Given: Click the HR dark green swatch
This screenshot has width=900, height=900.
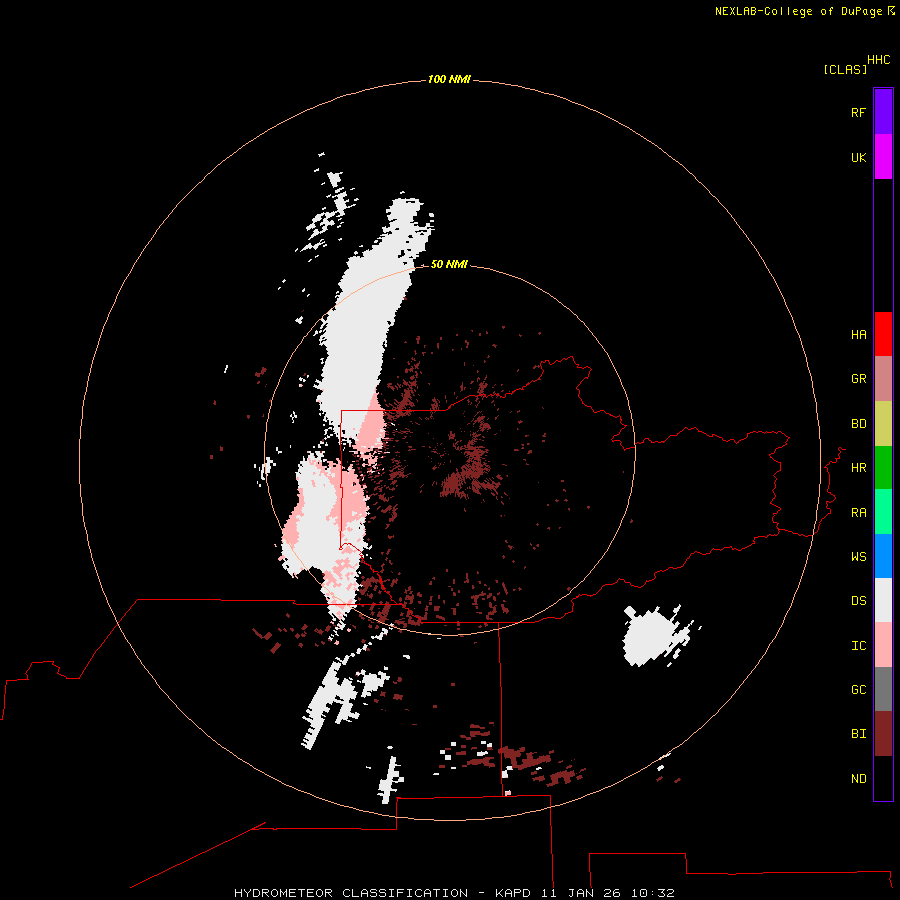Looking at the screenshot, I should (x=883, y=468).
